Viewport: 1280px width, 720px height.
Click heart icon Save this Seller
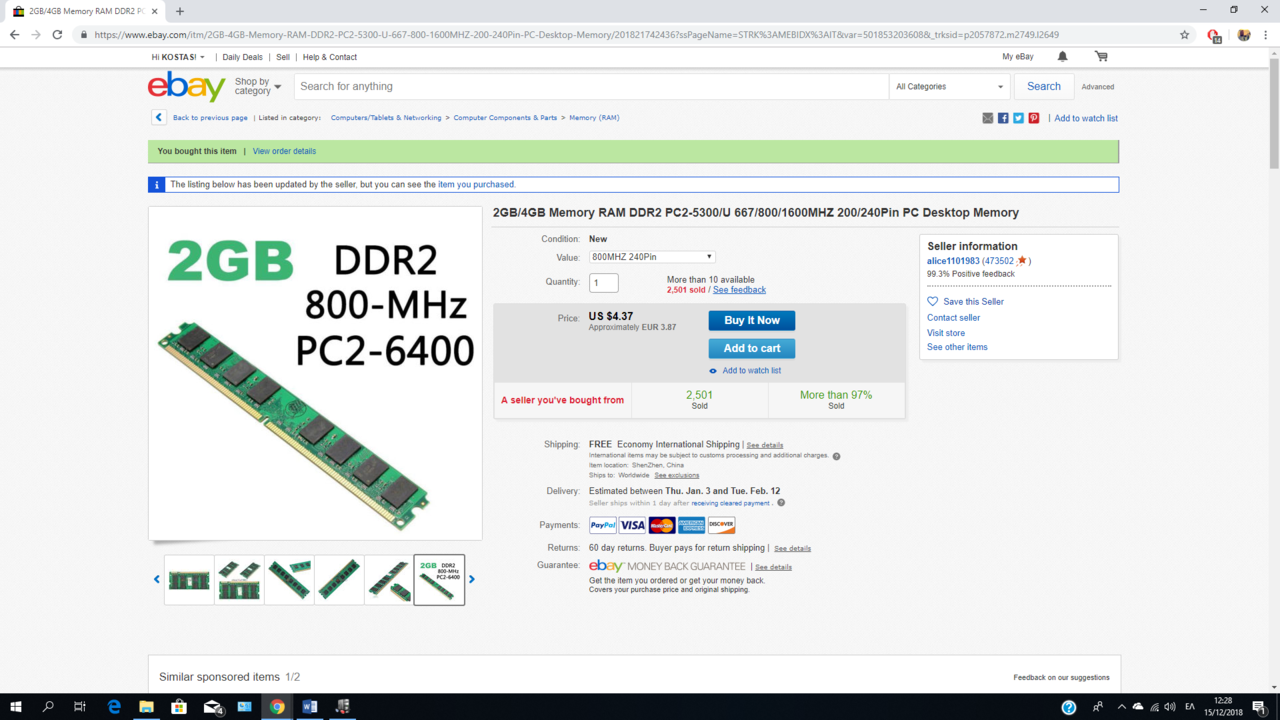(933, 301)
